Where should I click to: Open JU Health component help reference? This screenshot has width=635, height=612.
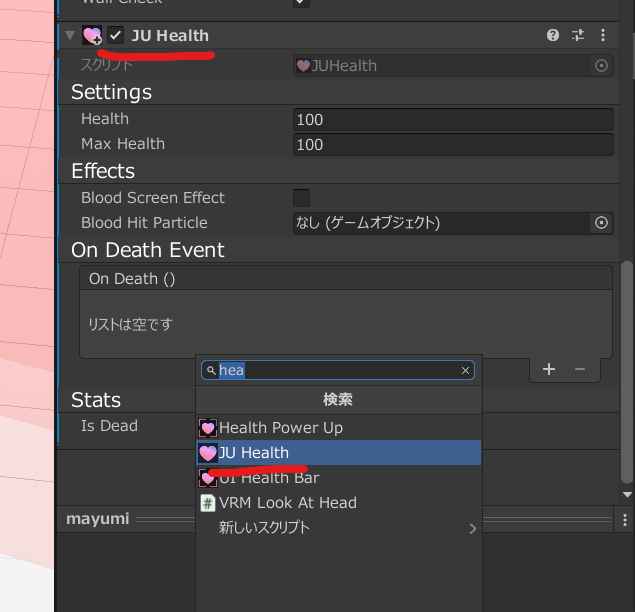tap(553, 35)
